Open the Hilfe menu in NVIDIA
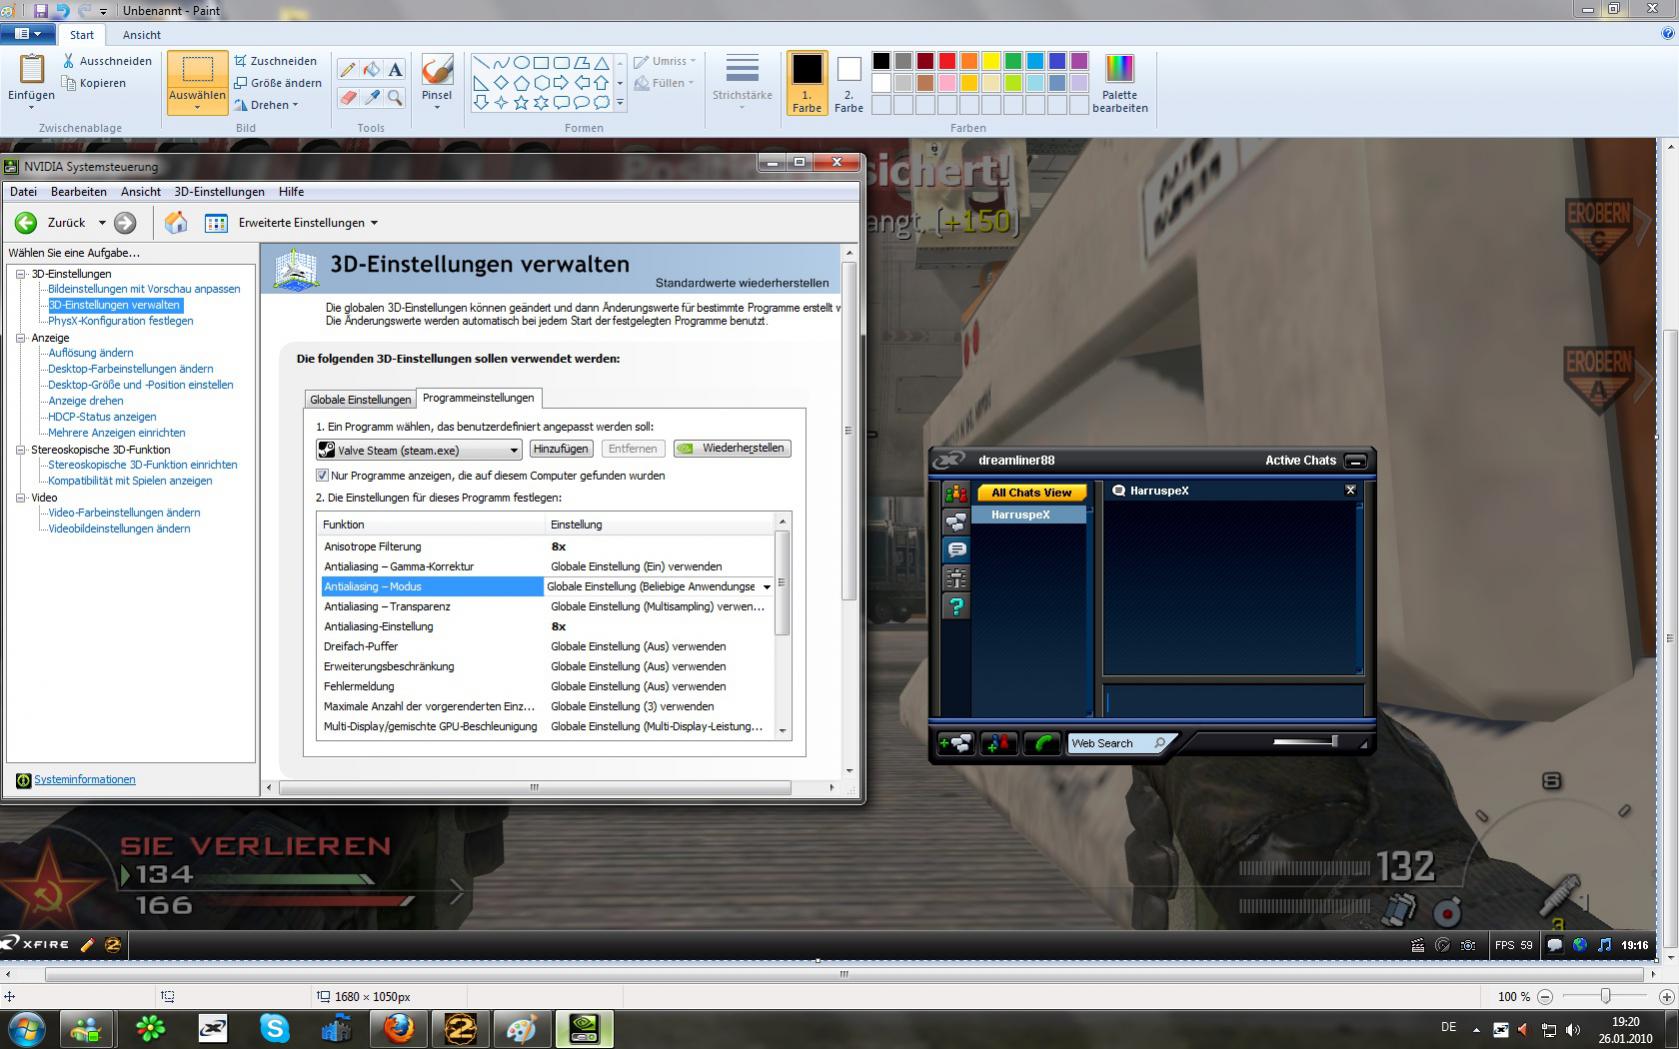The height and width of the screenshot is (1049, 1679). (x=291, y=192)
